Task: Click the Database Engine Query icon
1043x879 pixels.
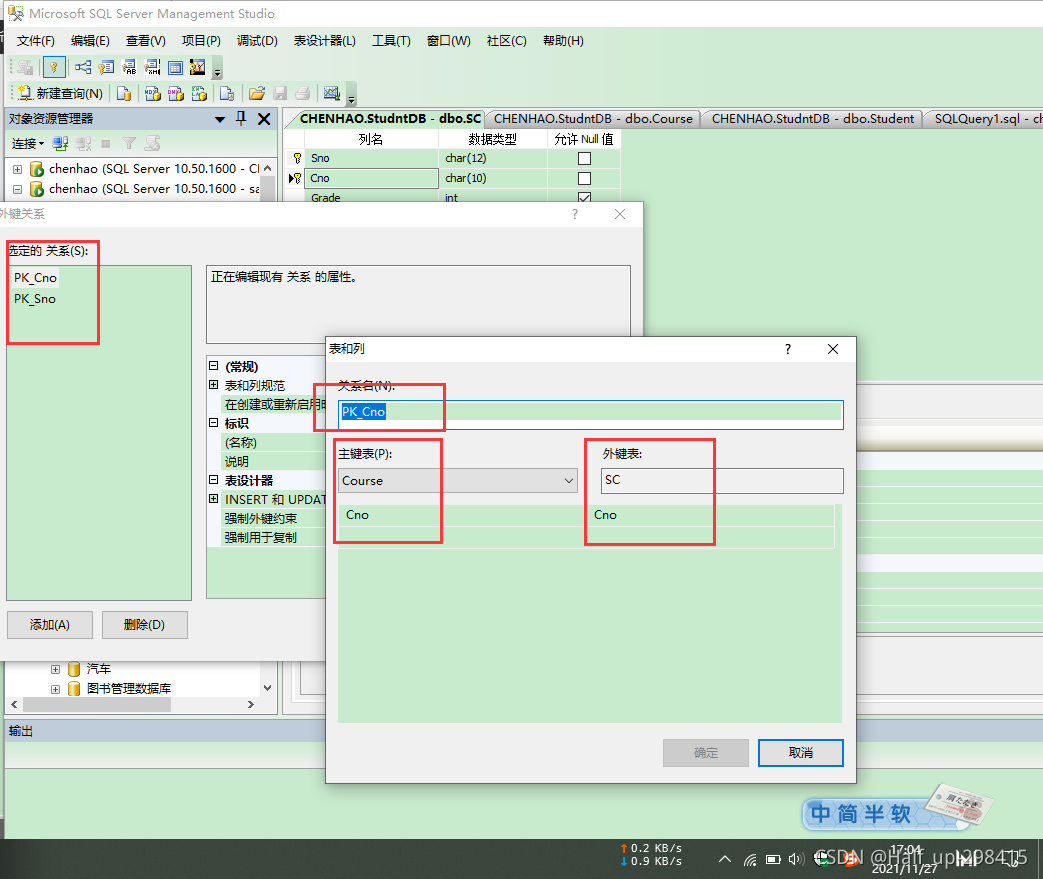Action: tap(123, 93)
